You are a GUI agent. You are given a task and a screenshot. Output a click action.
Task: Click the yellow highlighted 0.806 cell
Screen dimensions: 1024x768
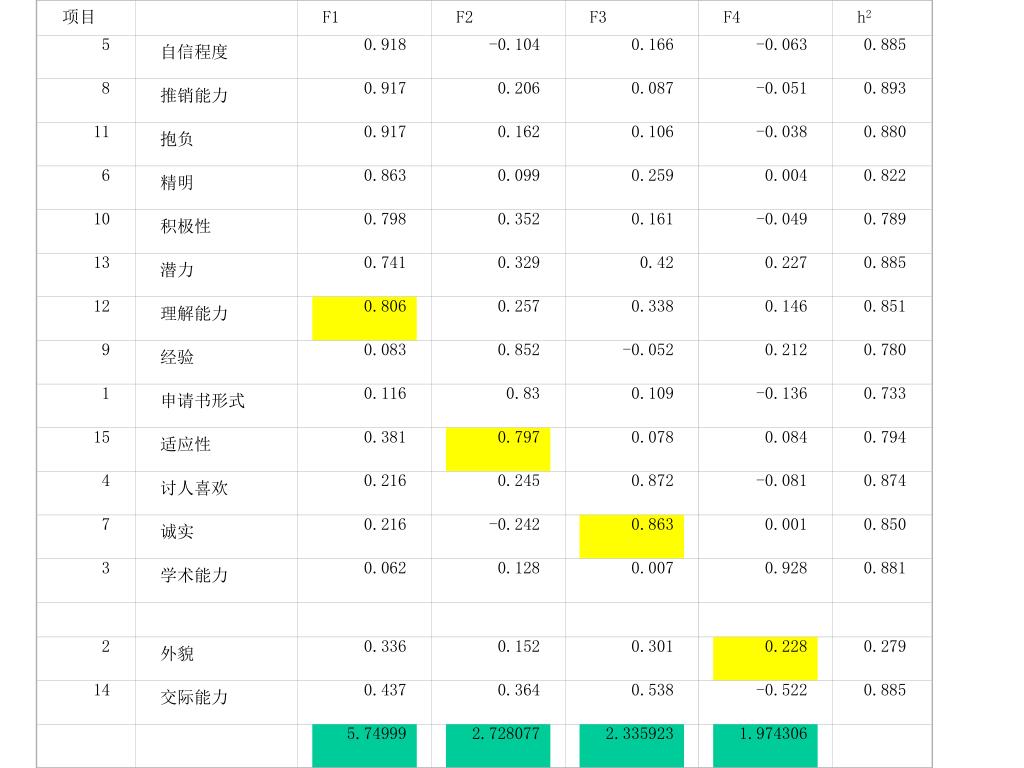coord(364,319)
